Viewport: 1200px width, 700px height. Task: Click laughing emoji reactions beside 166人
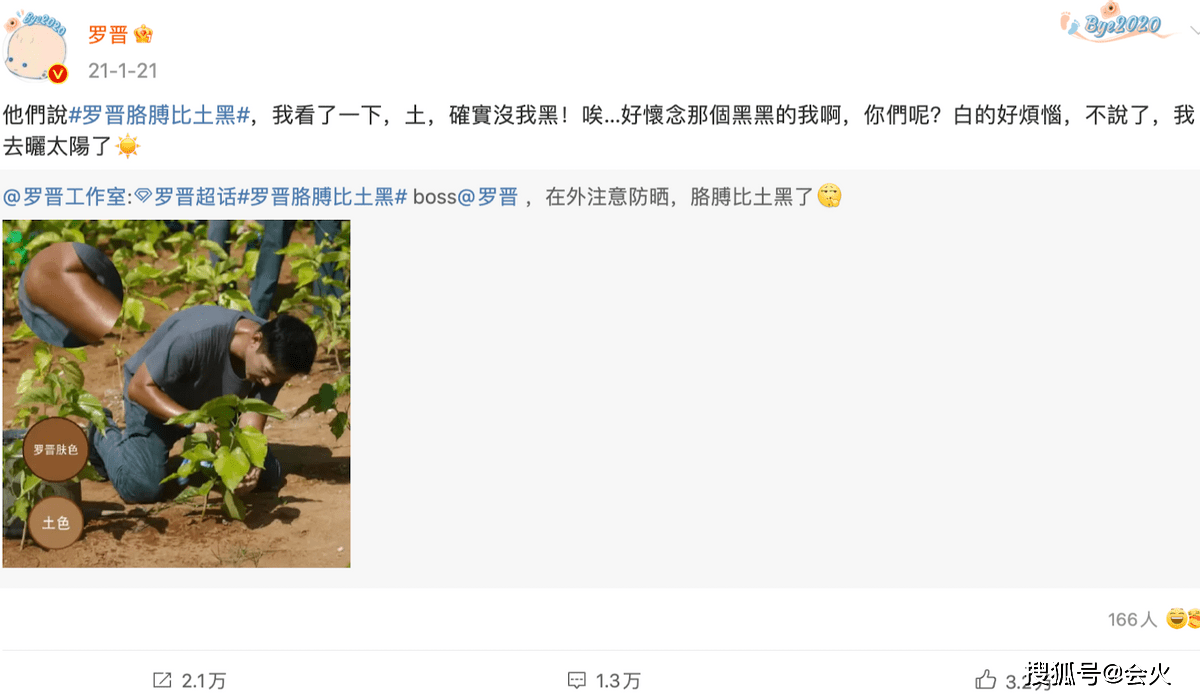click(1182, 619)
